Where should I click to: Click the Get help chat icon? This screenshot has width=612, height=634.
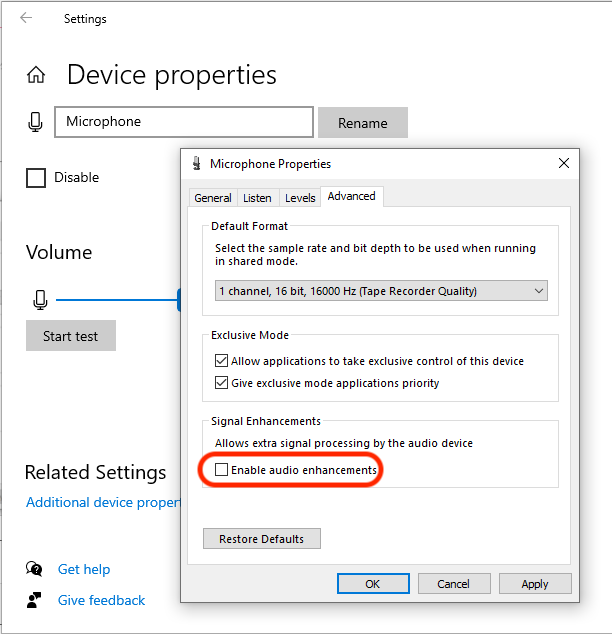tap(35, 569)
